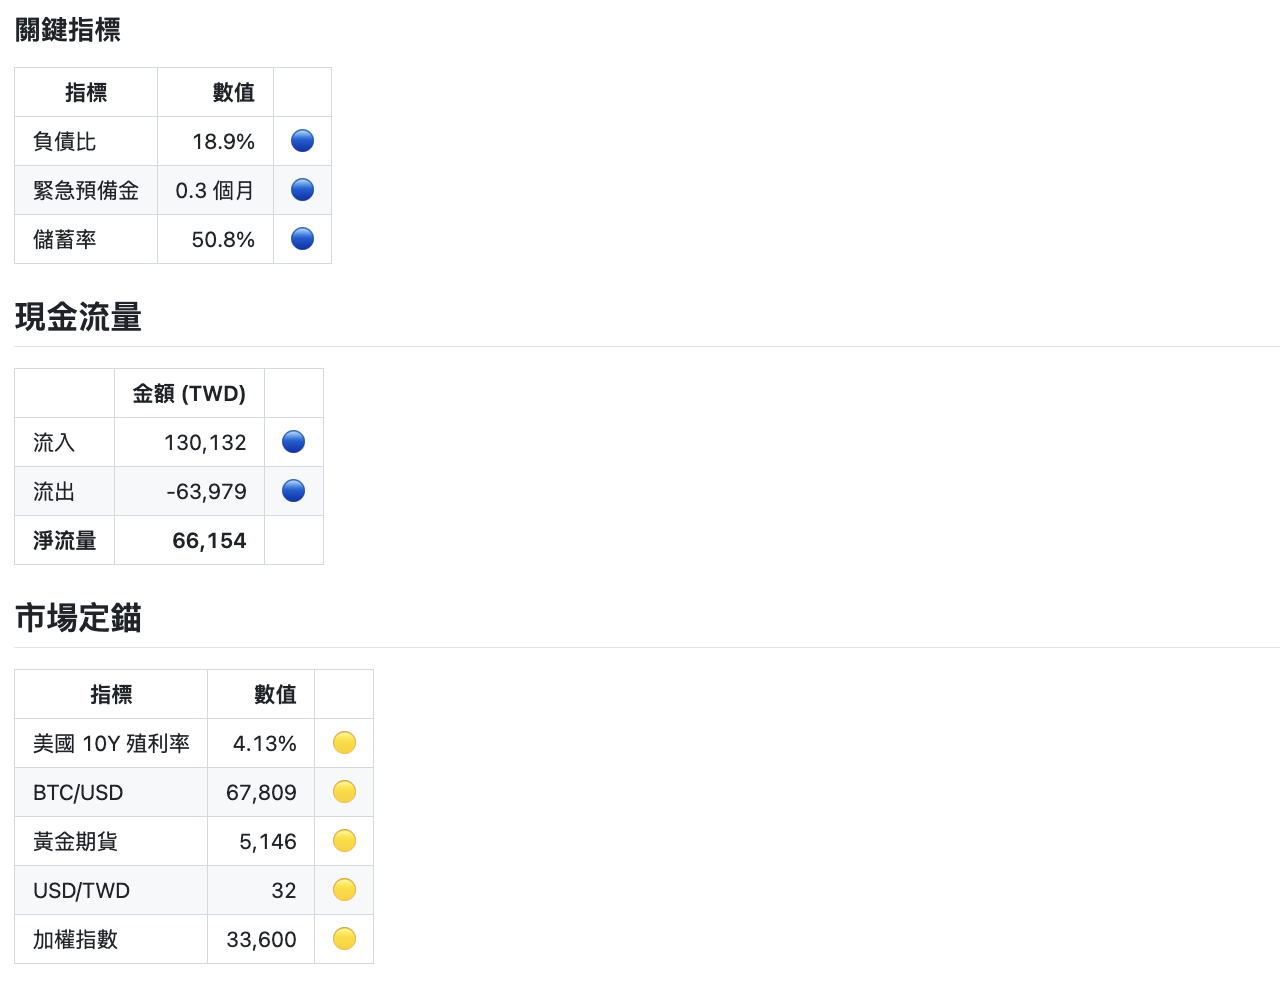Click the 金額 (TWD) column heading
The width and height of the screenshot is (1280, 986).
[189, 393]
